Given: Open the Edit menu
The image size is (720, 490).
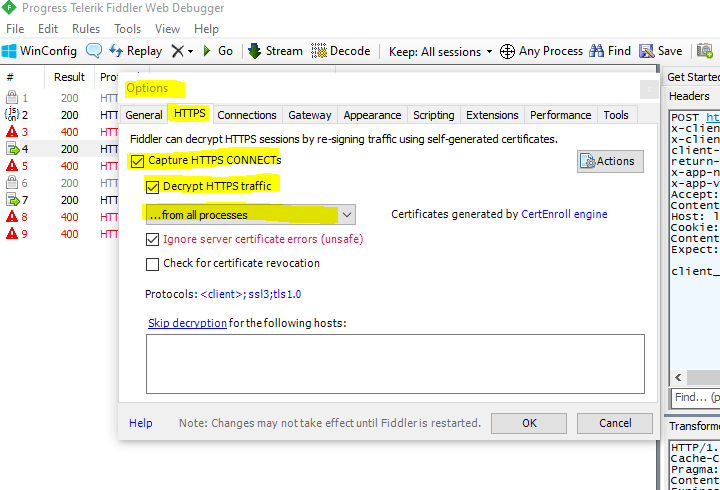Looking at the screenshot, I should point(48,29).
